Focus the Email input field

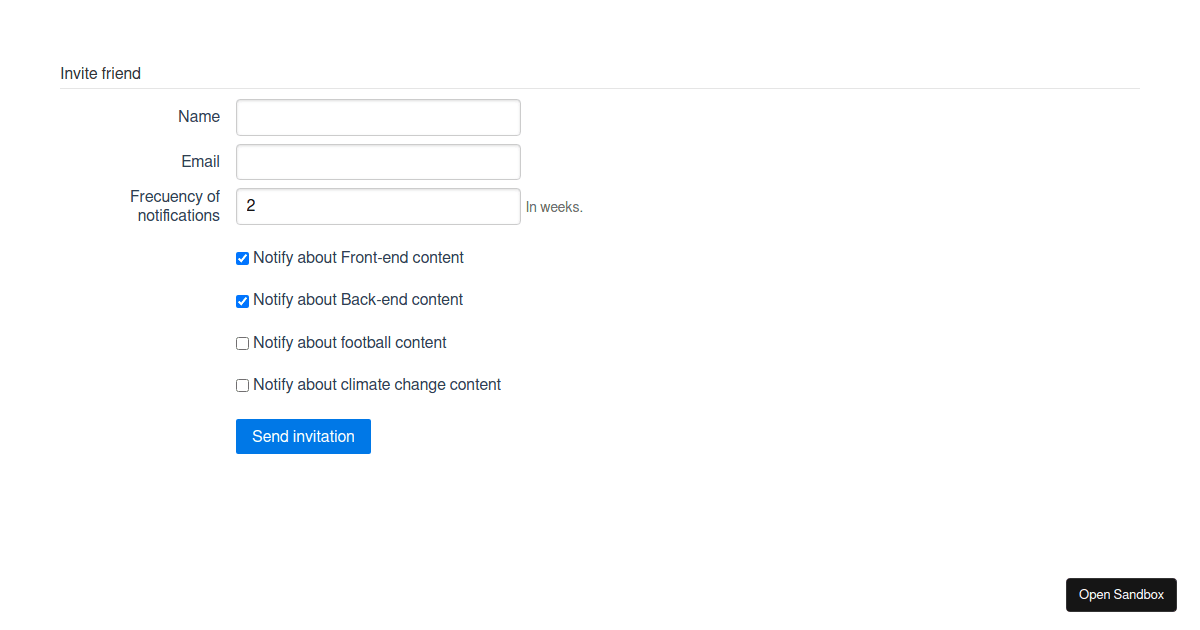pos(378,162)
